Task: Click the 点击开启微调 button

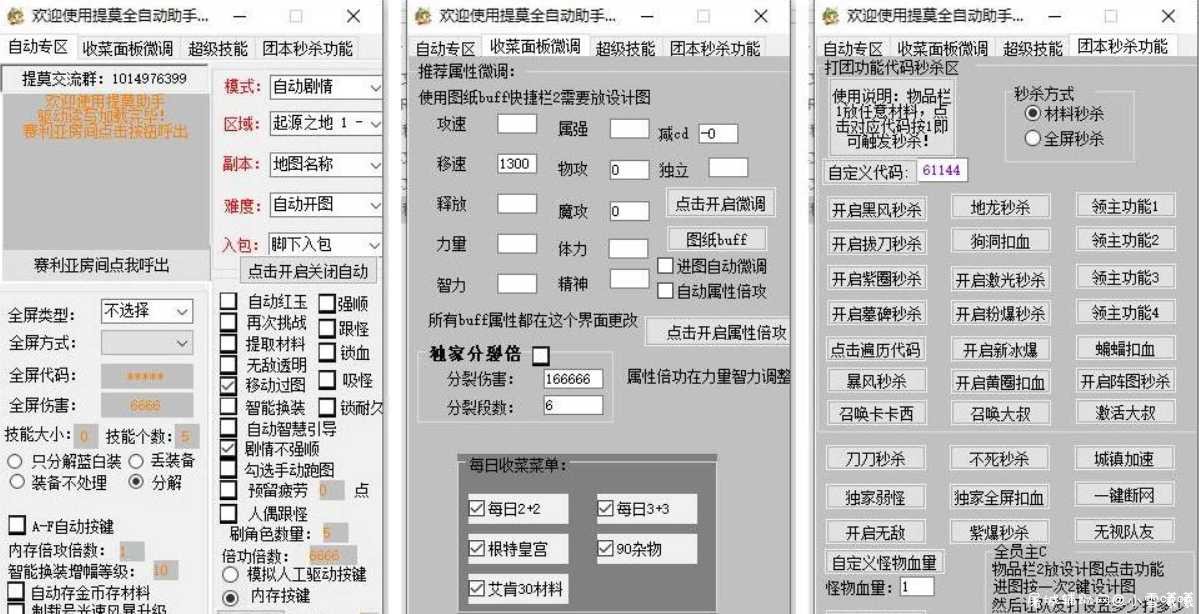Action: pos(720,203)
